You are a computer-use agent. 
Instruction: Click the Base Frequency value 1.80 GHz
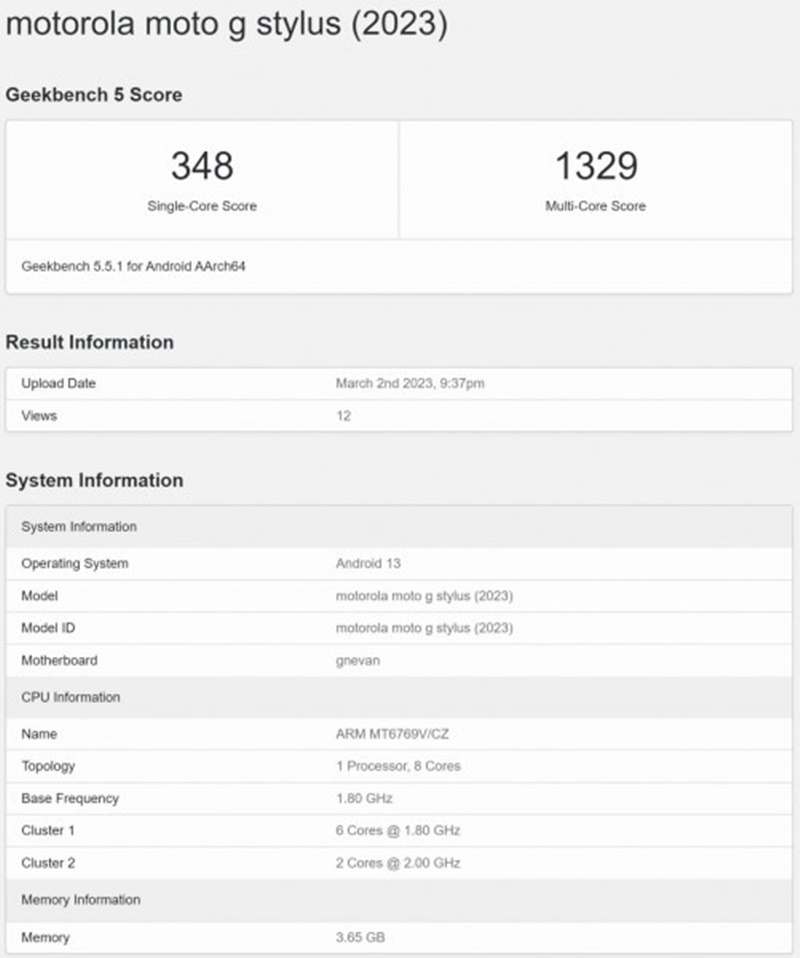pyautogui.click(x=364, y=798)
